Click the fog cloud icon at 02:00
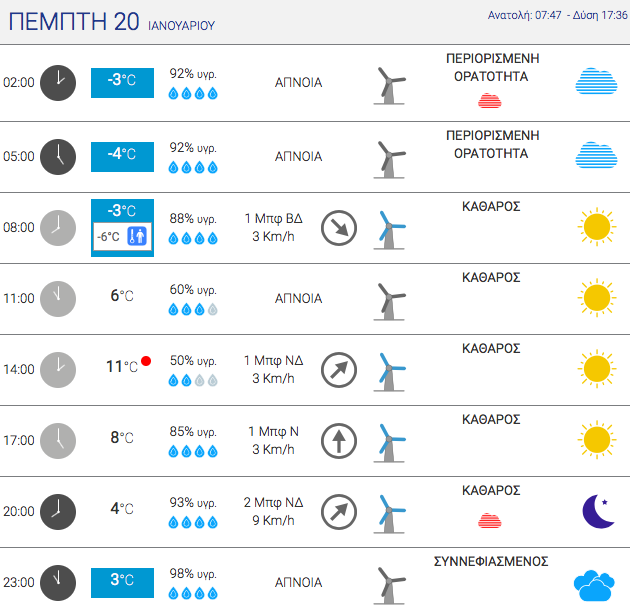Viewport: 630px width, 614px height. pos(596,81)
